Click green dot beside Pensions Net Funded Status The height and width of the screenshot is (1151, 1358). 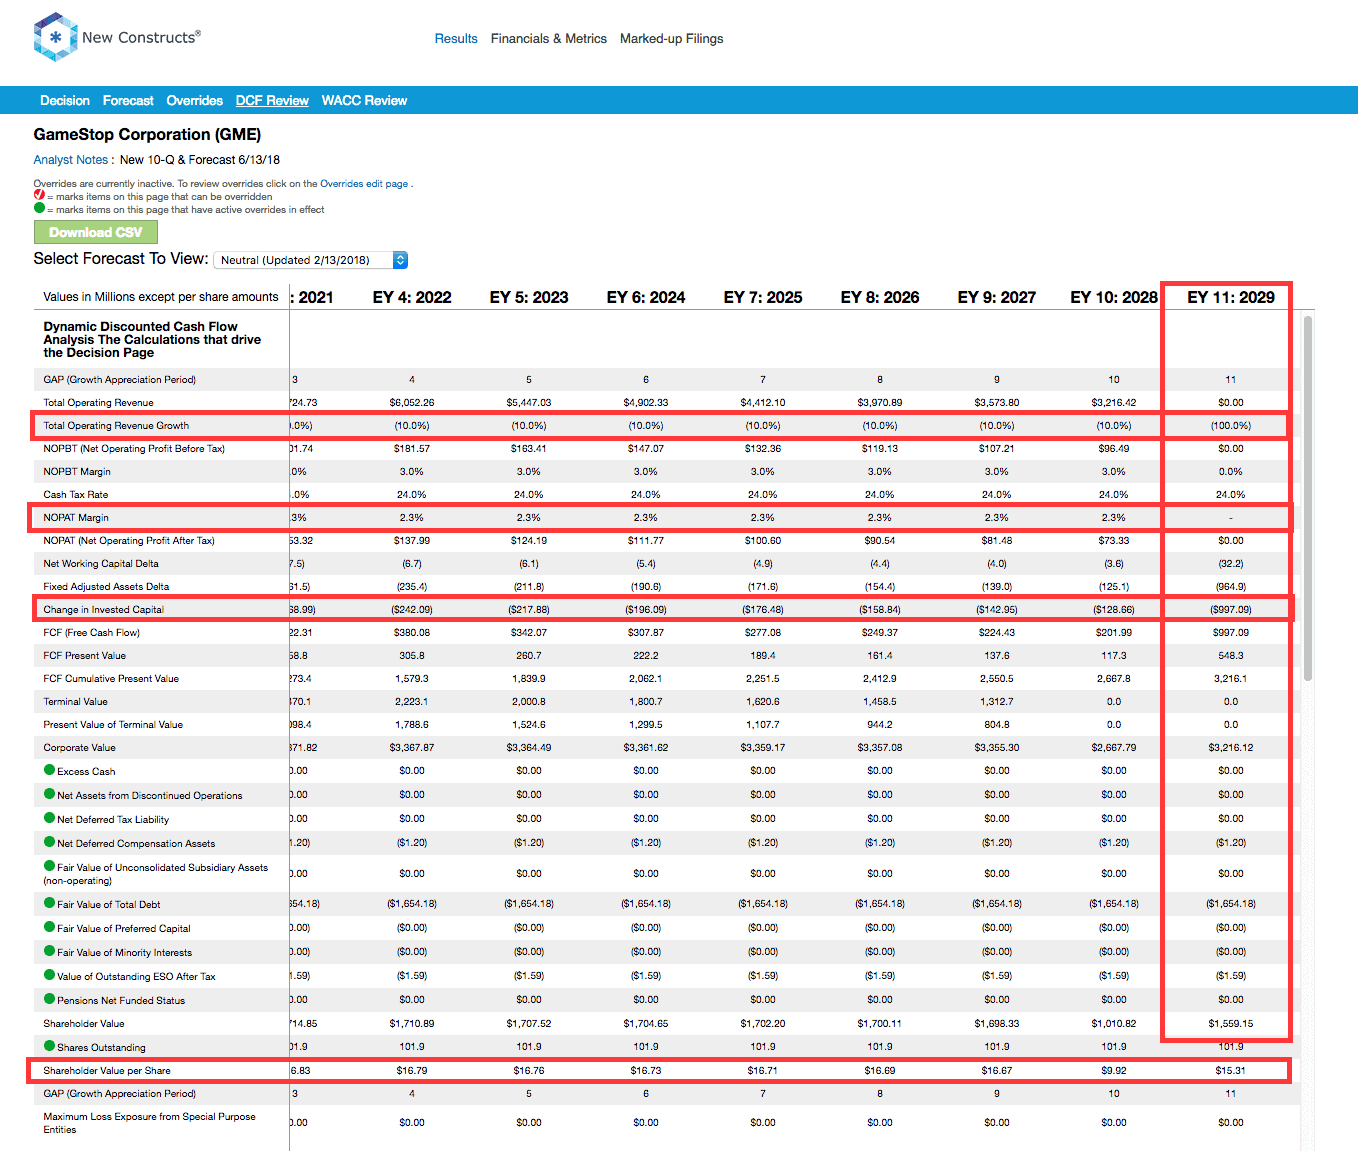click(x=49, y=999)
